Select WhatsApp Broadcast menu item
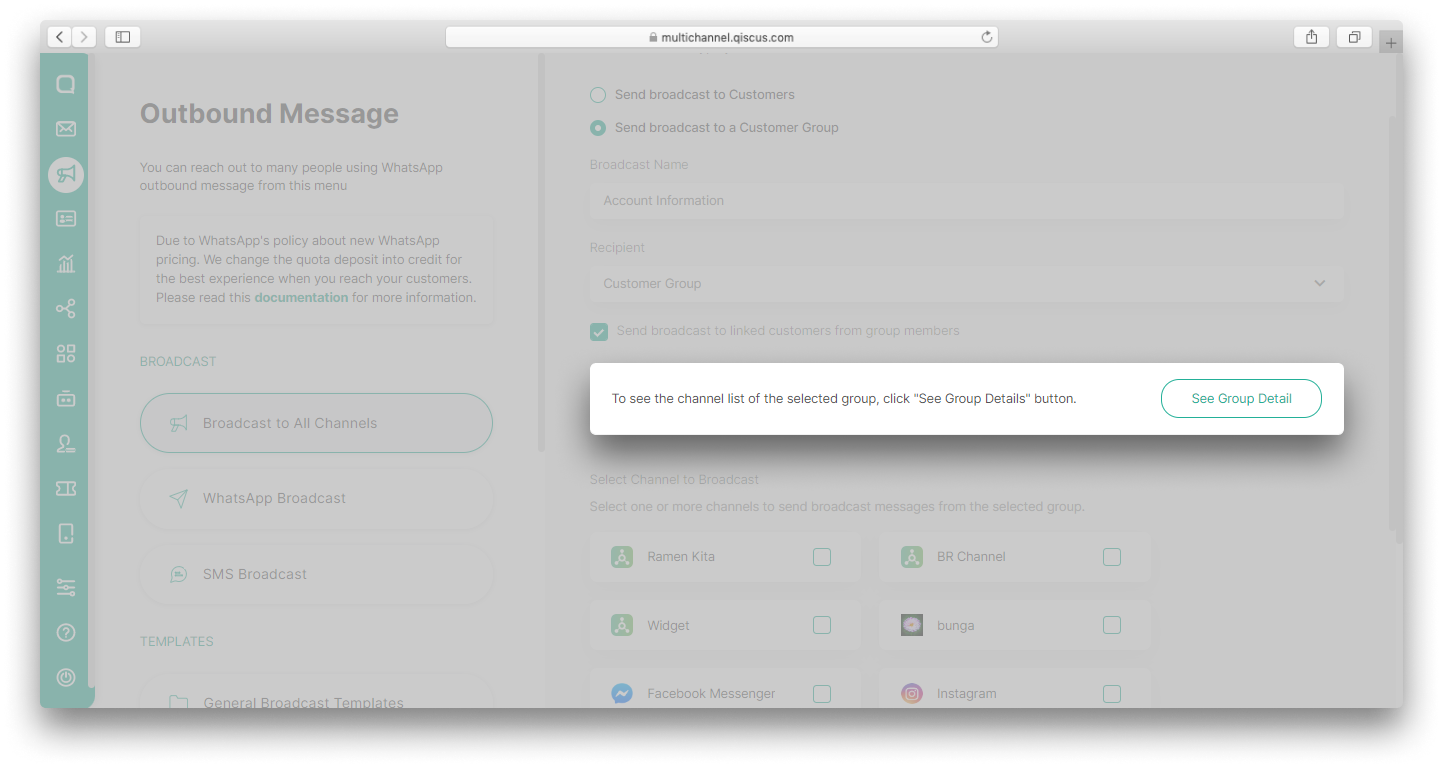The image size is (1443, 768). [316, 499]
